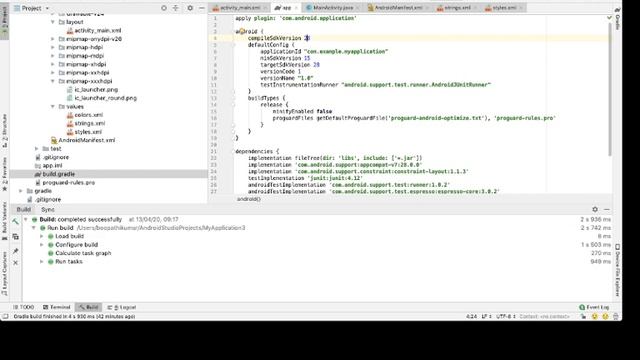Open the Event Log

point(594,307)
